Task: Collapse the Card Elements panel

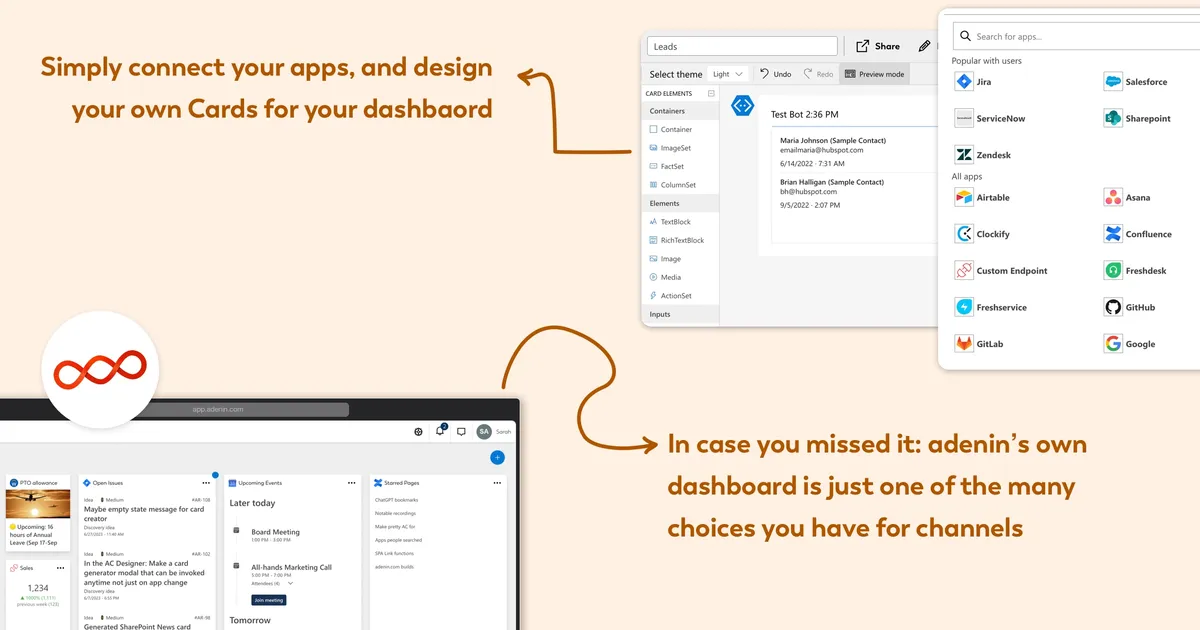Action: point(710,91)
